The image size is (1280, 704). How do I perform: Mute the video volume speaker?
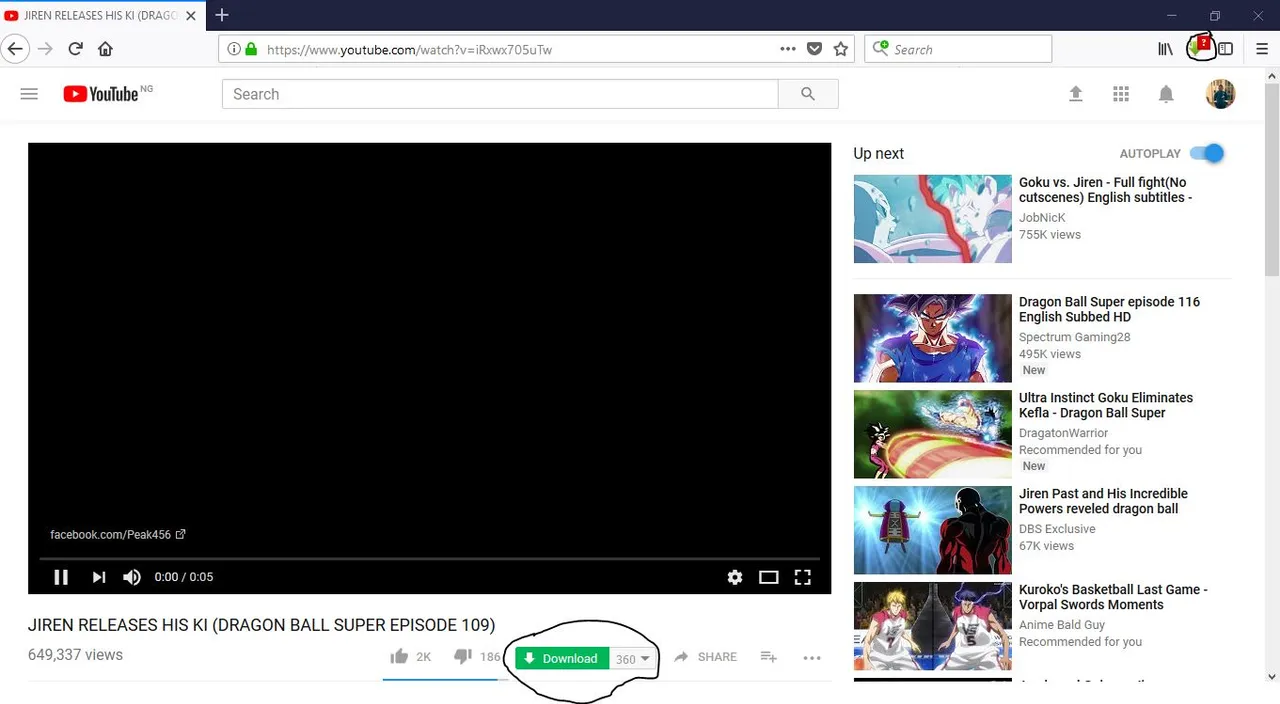pyautogui.click(x=132, y=577)
